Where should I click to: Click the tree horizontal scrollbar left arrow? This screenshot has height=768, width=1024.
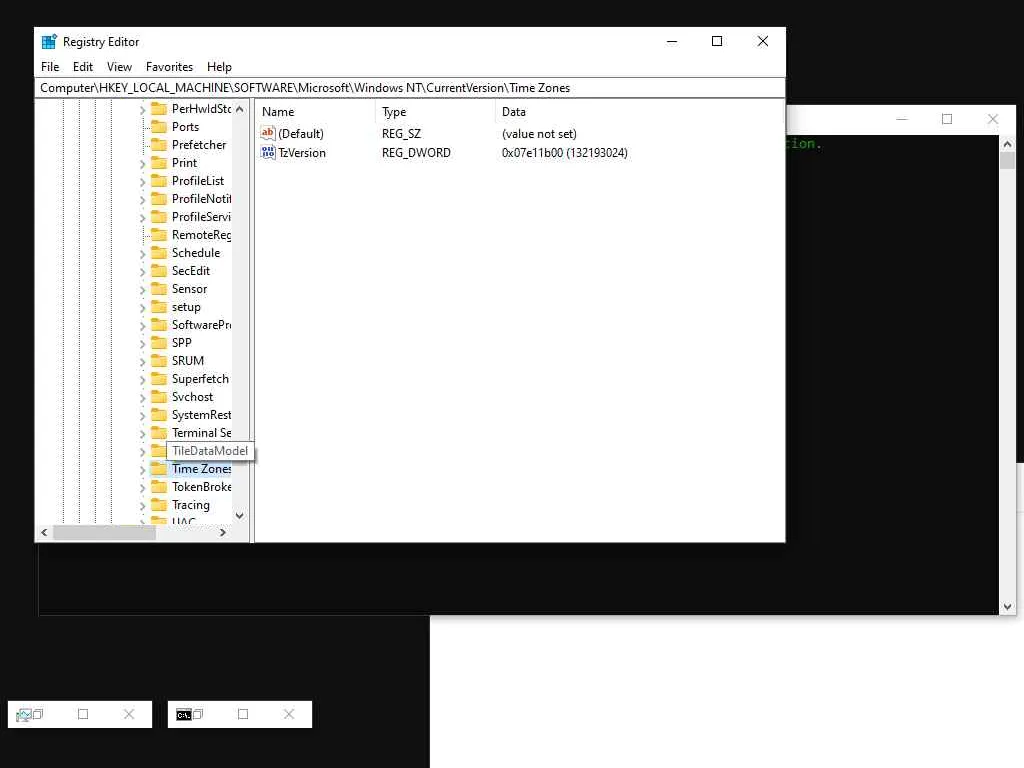(x=44, y=532)
